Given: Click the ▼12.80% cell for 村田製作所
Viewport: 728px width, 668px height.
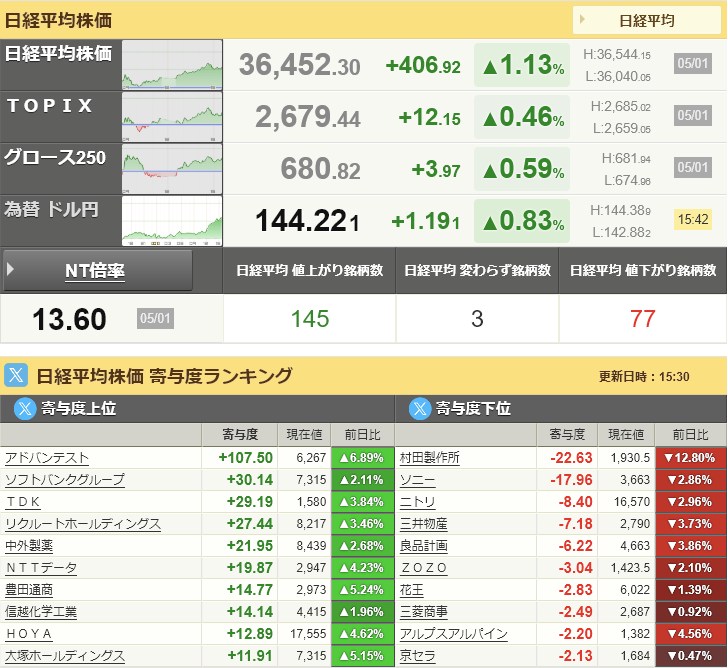Looking at the screenshot, I should pyautogui.click(x=690, y=458).
